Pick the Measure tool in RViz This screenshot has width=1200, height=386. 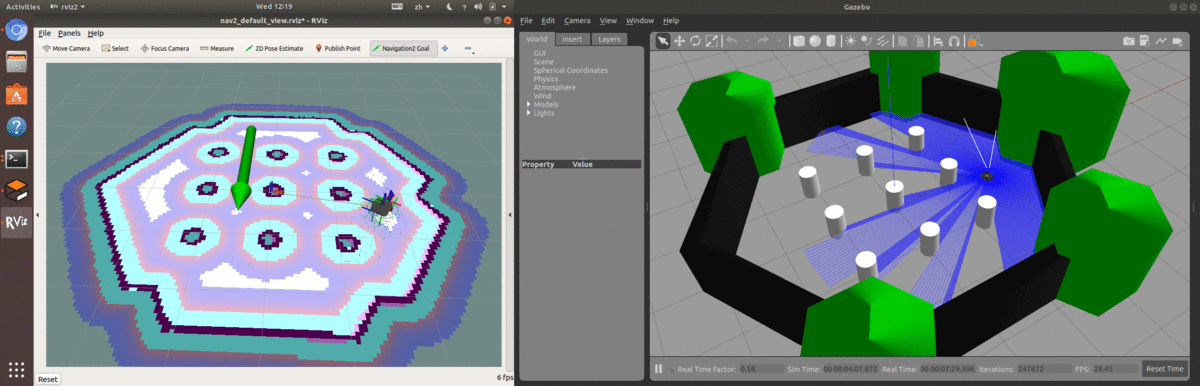217,48
